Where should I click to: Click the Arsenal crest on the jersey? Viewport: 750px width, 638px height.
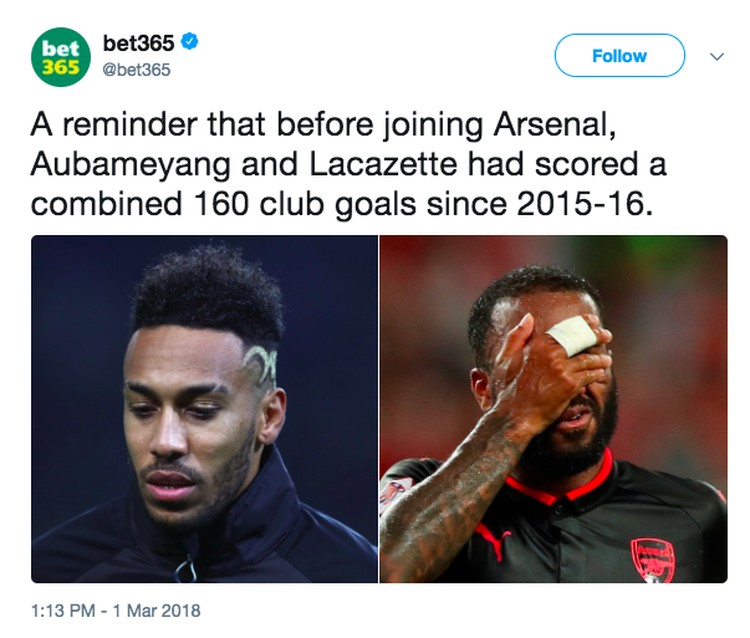tap(652, 559)
